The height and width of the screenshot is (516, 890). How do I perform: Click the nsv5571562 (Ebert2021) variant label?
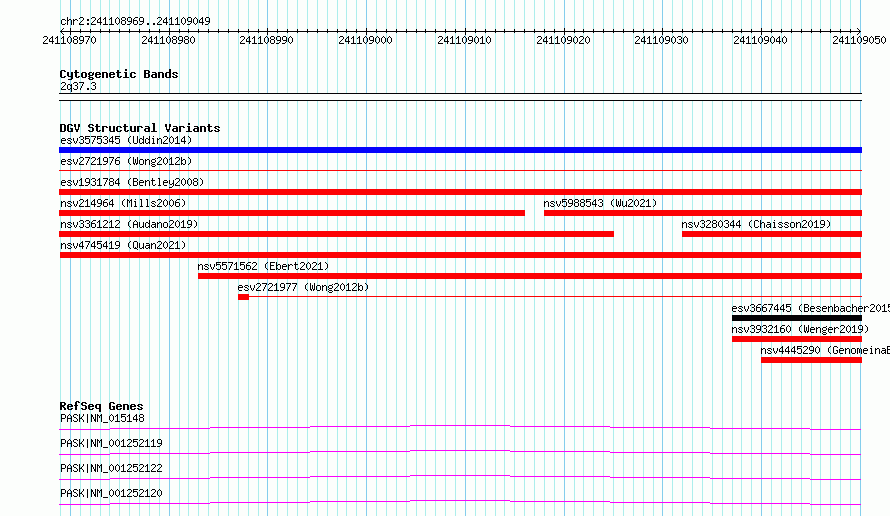coord(263,266)
